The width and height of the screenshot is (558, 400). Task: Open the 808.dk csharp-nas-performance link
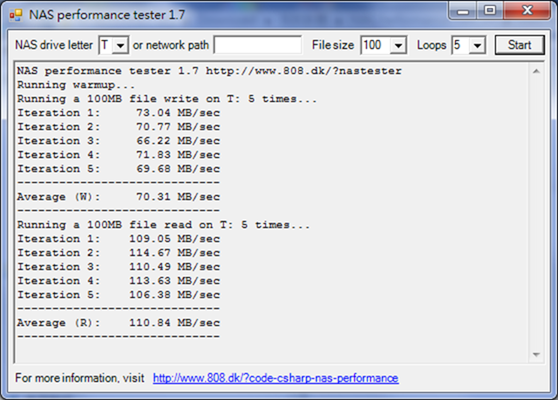275,378
